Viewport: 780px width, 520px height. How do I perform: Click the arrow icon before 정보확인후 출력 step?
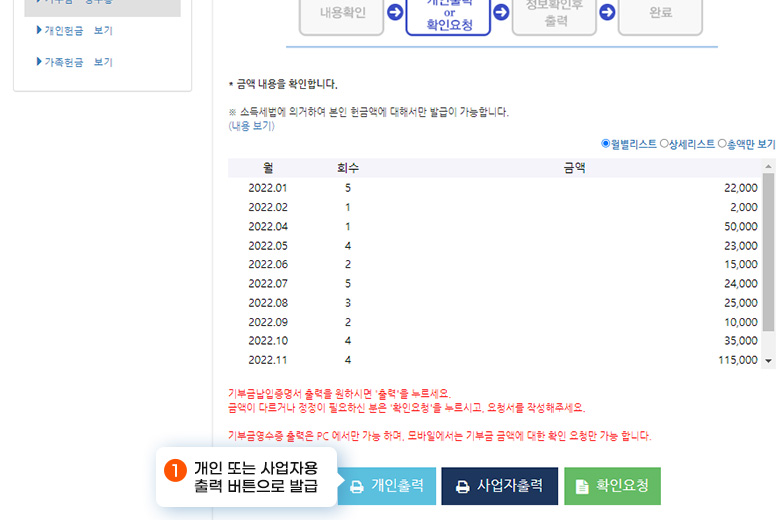coord(501,13)
